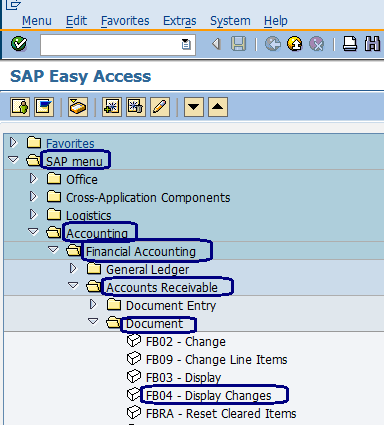Select Accounts Receivable tree label
384x427 pixels.
[x=162, y=288]
